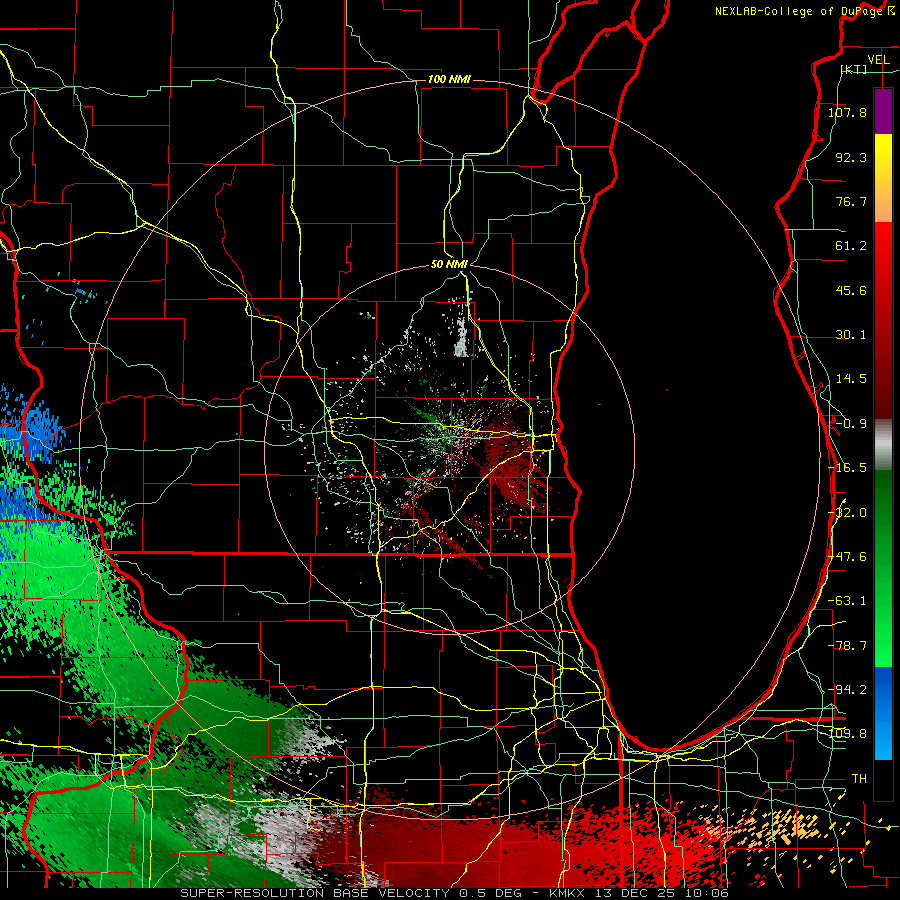Click the 61.2 value on velocity scale
The height and width of the screenshot is (900, 900).
point(851,246)
